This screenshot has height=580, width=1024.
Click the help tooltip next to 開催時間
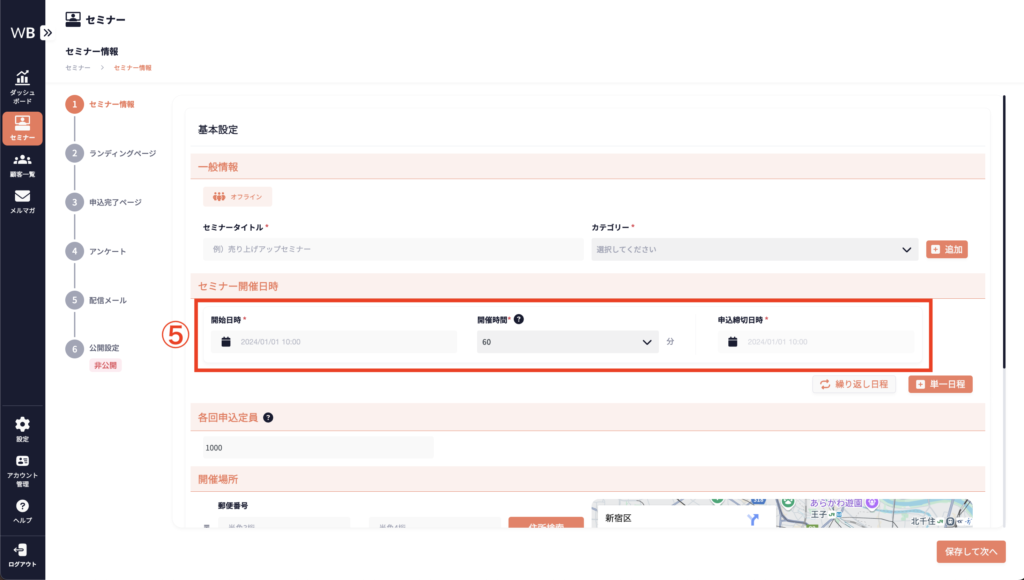click(x=519, y=320)
